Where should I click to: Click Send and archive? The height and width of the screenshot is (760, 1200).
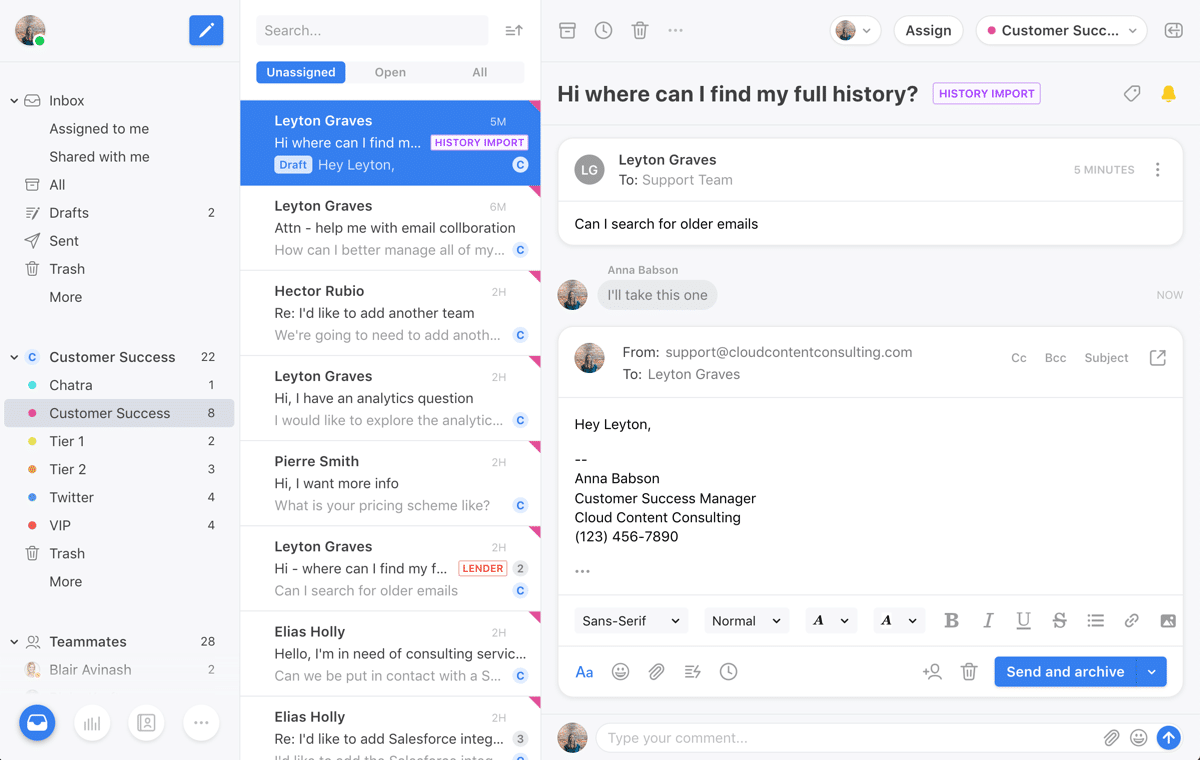(x=1064, y=671)
